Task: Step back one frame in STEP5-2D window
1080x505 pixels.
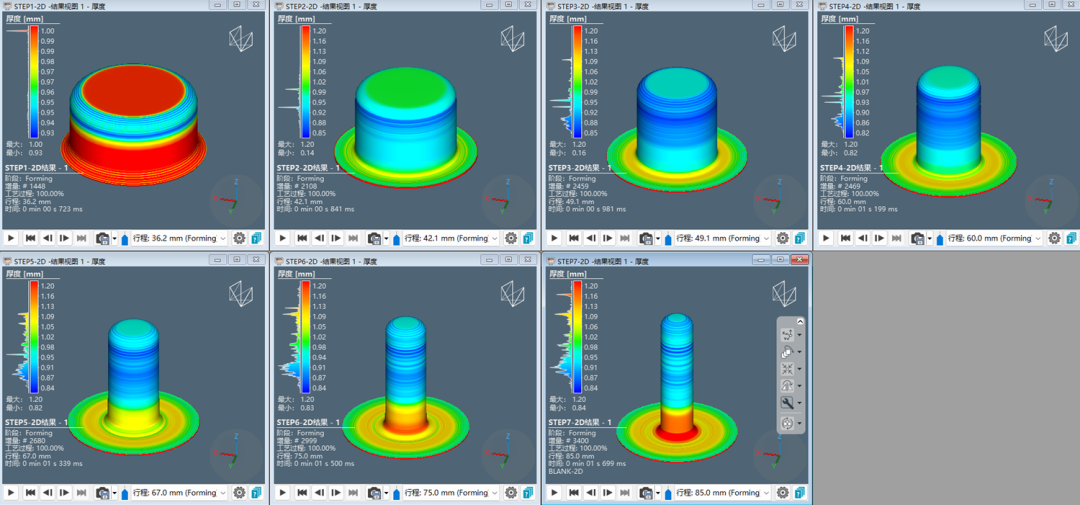Action: point(48,493)
